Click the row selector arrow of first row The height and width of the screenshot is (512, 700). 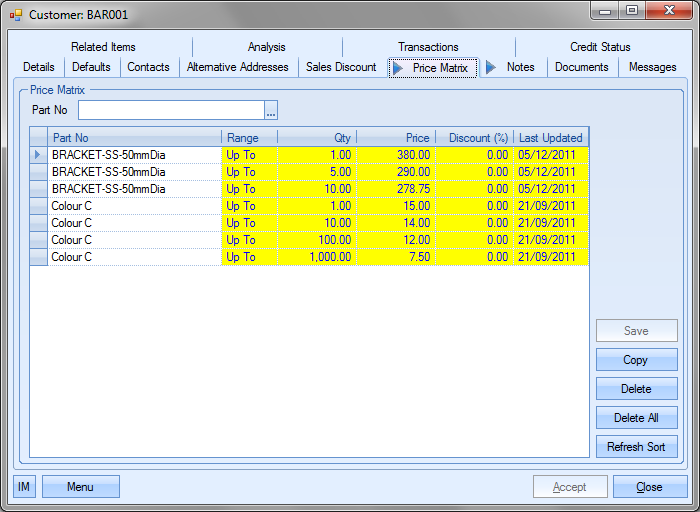click(39, 155)
